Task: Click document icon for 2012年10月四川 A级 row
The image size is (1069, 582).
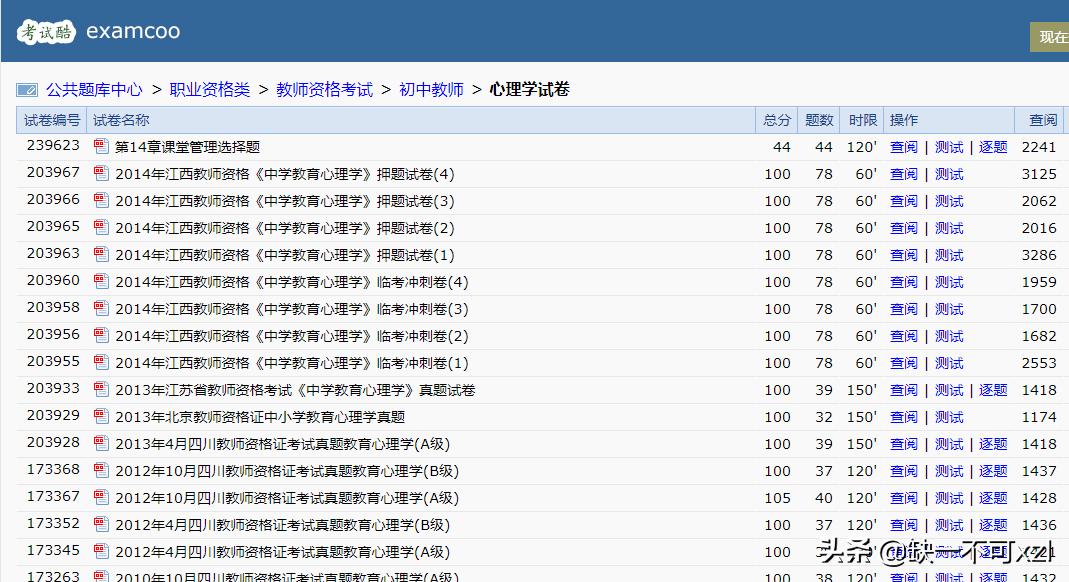Action: tap(102, 497)
